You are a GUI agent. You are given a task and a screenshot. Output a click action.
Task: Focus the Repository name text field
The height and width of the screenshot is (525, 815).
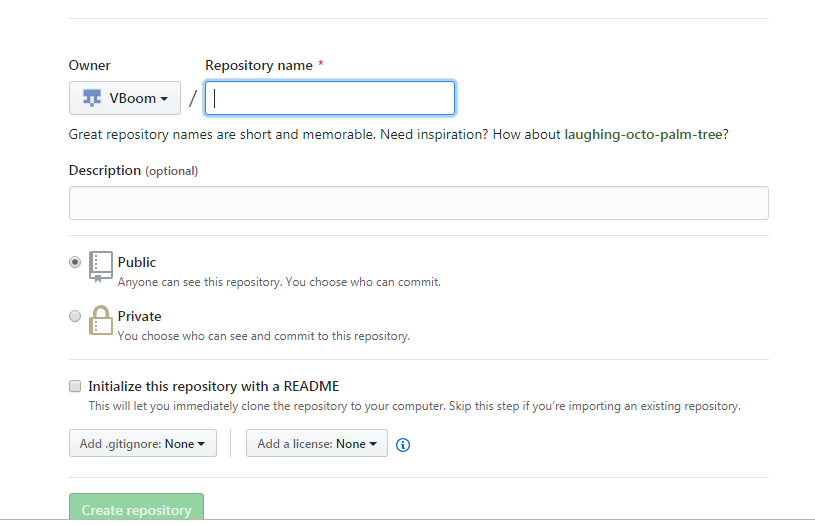pos(330,98)
